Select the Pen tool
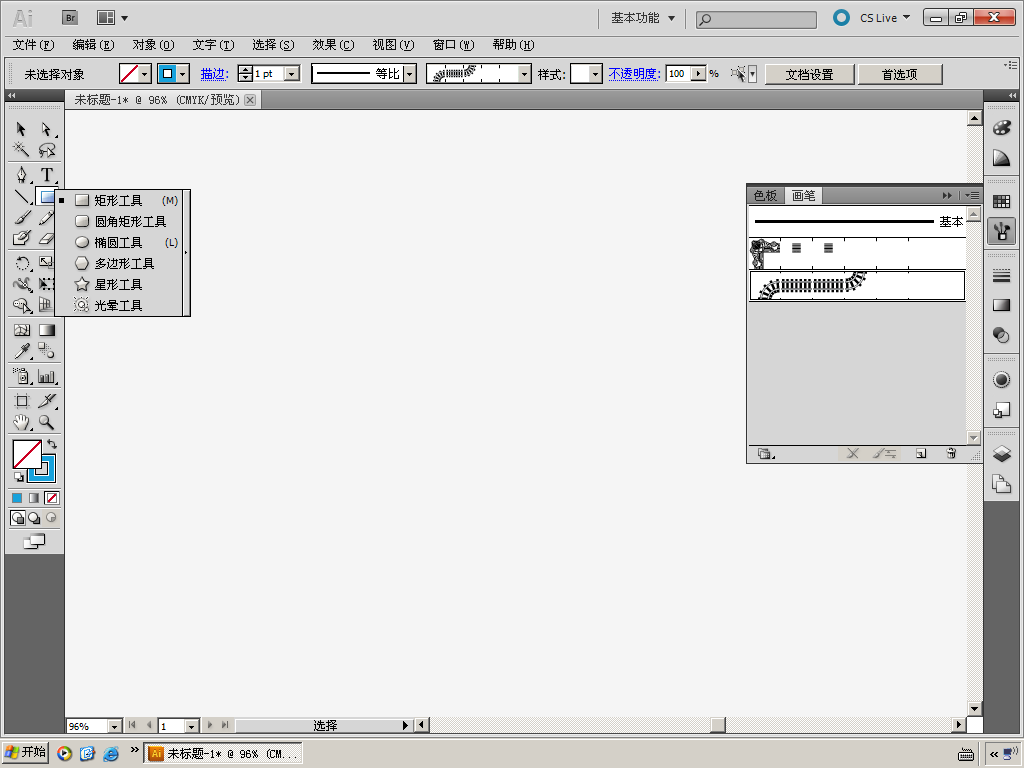Image resolution: width=1024 pixels, height=768 pixels. [x=21, y=175]
